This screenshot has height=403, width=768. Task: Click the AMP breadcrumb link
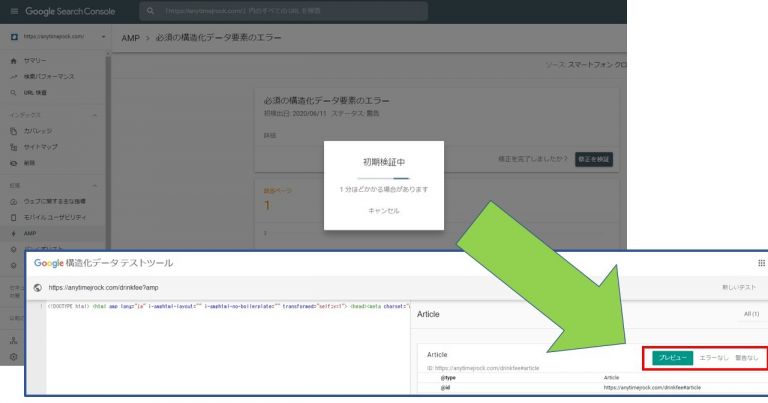[x=130, y=38]
